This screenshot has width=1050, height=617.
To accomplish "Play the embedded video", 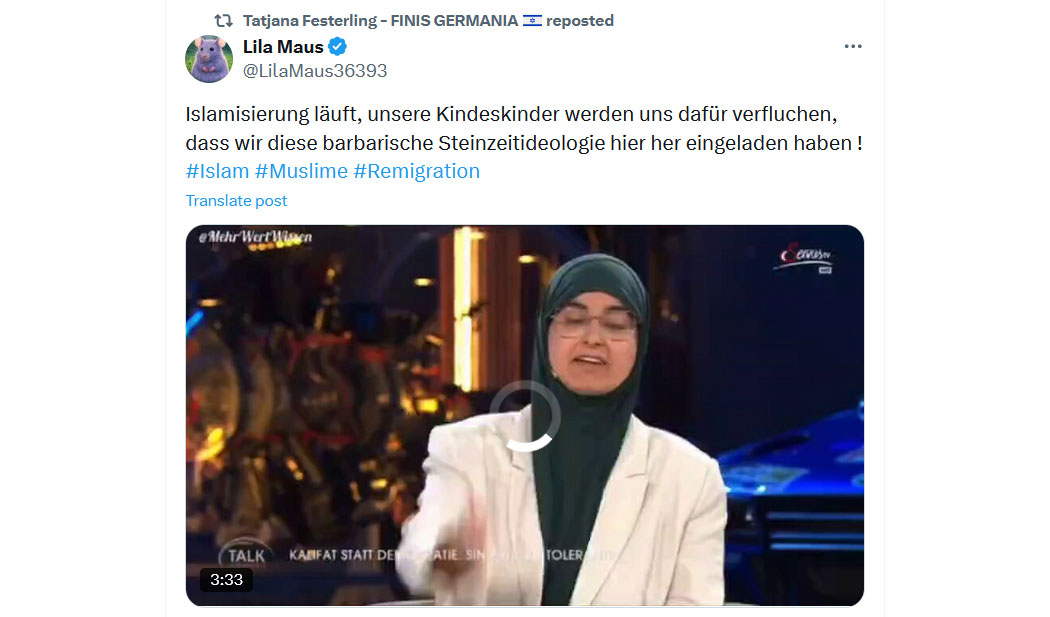I will point(524,415).
